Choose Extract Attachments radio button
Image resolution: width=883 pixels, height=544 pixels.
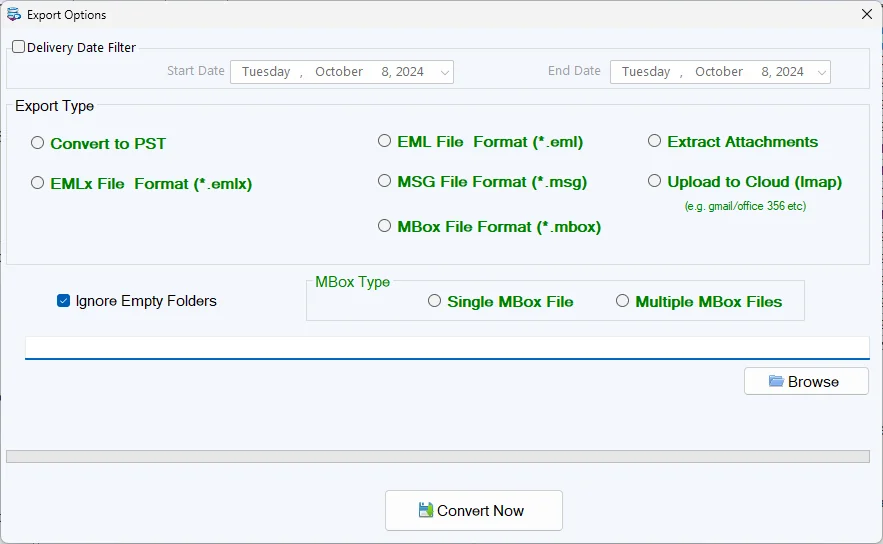655,141
